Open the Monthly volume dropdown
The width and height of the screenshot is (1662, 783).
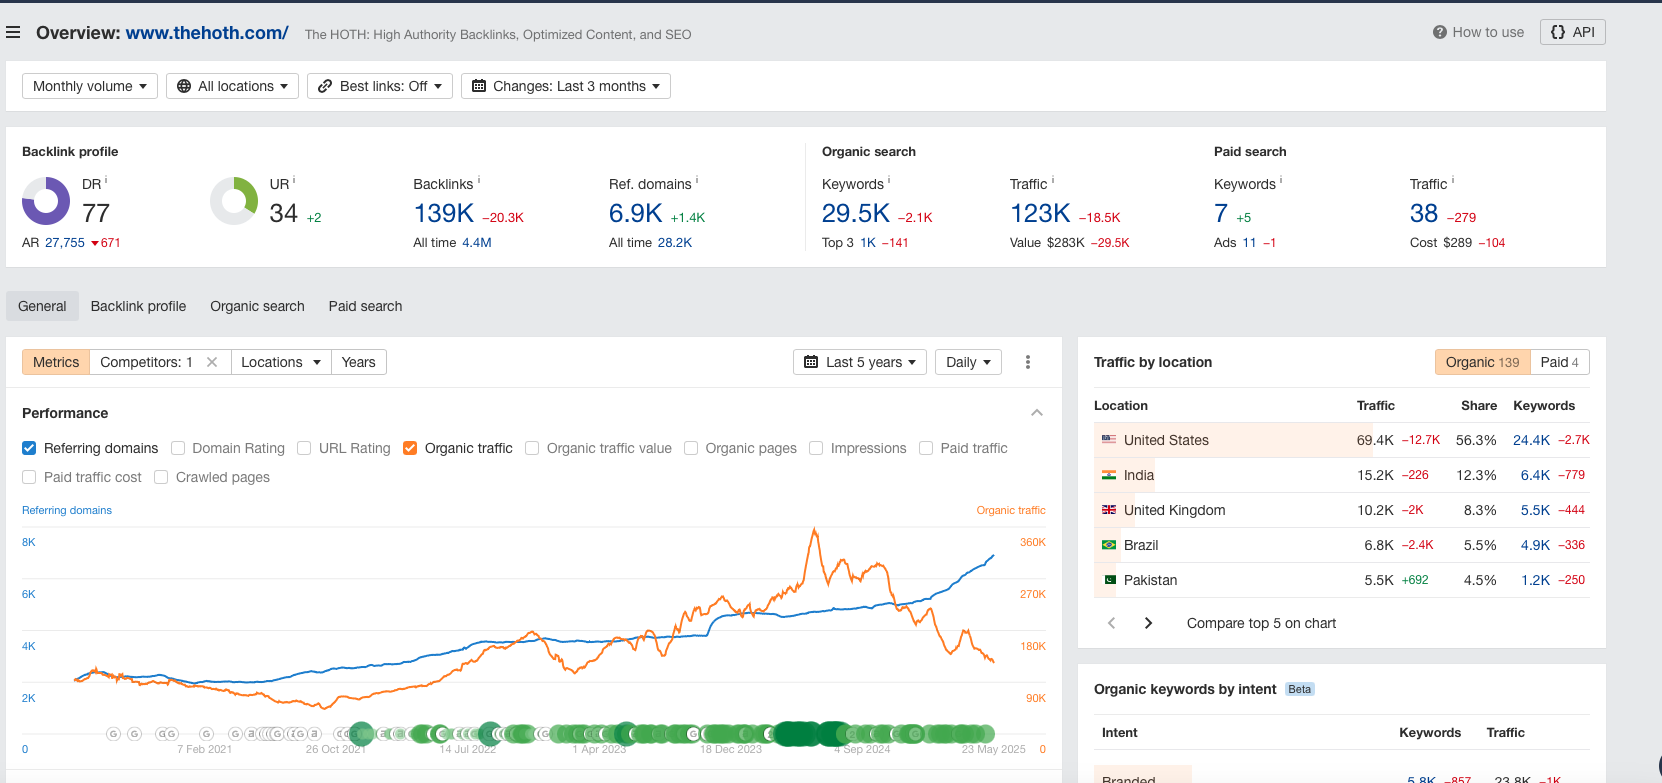90,86
